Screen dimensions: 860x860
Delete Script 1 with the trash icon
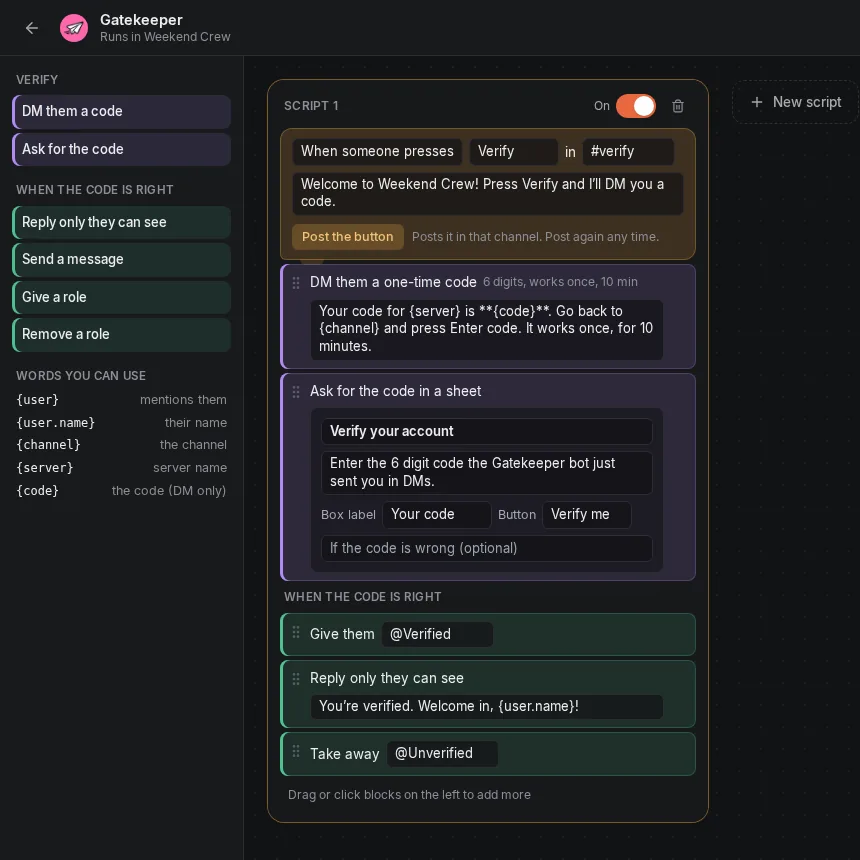point(678,106)
